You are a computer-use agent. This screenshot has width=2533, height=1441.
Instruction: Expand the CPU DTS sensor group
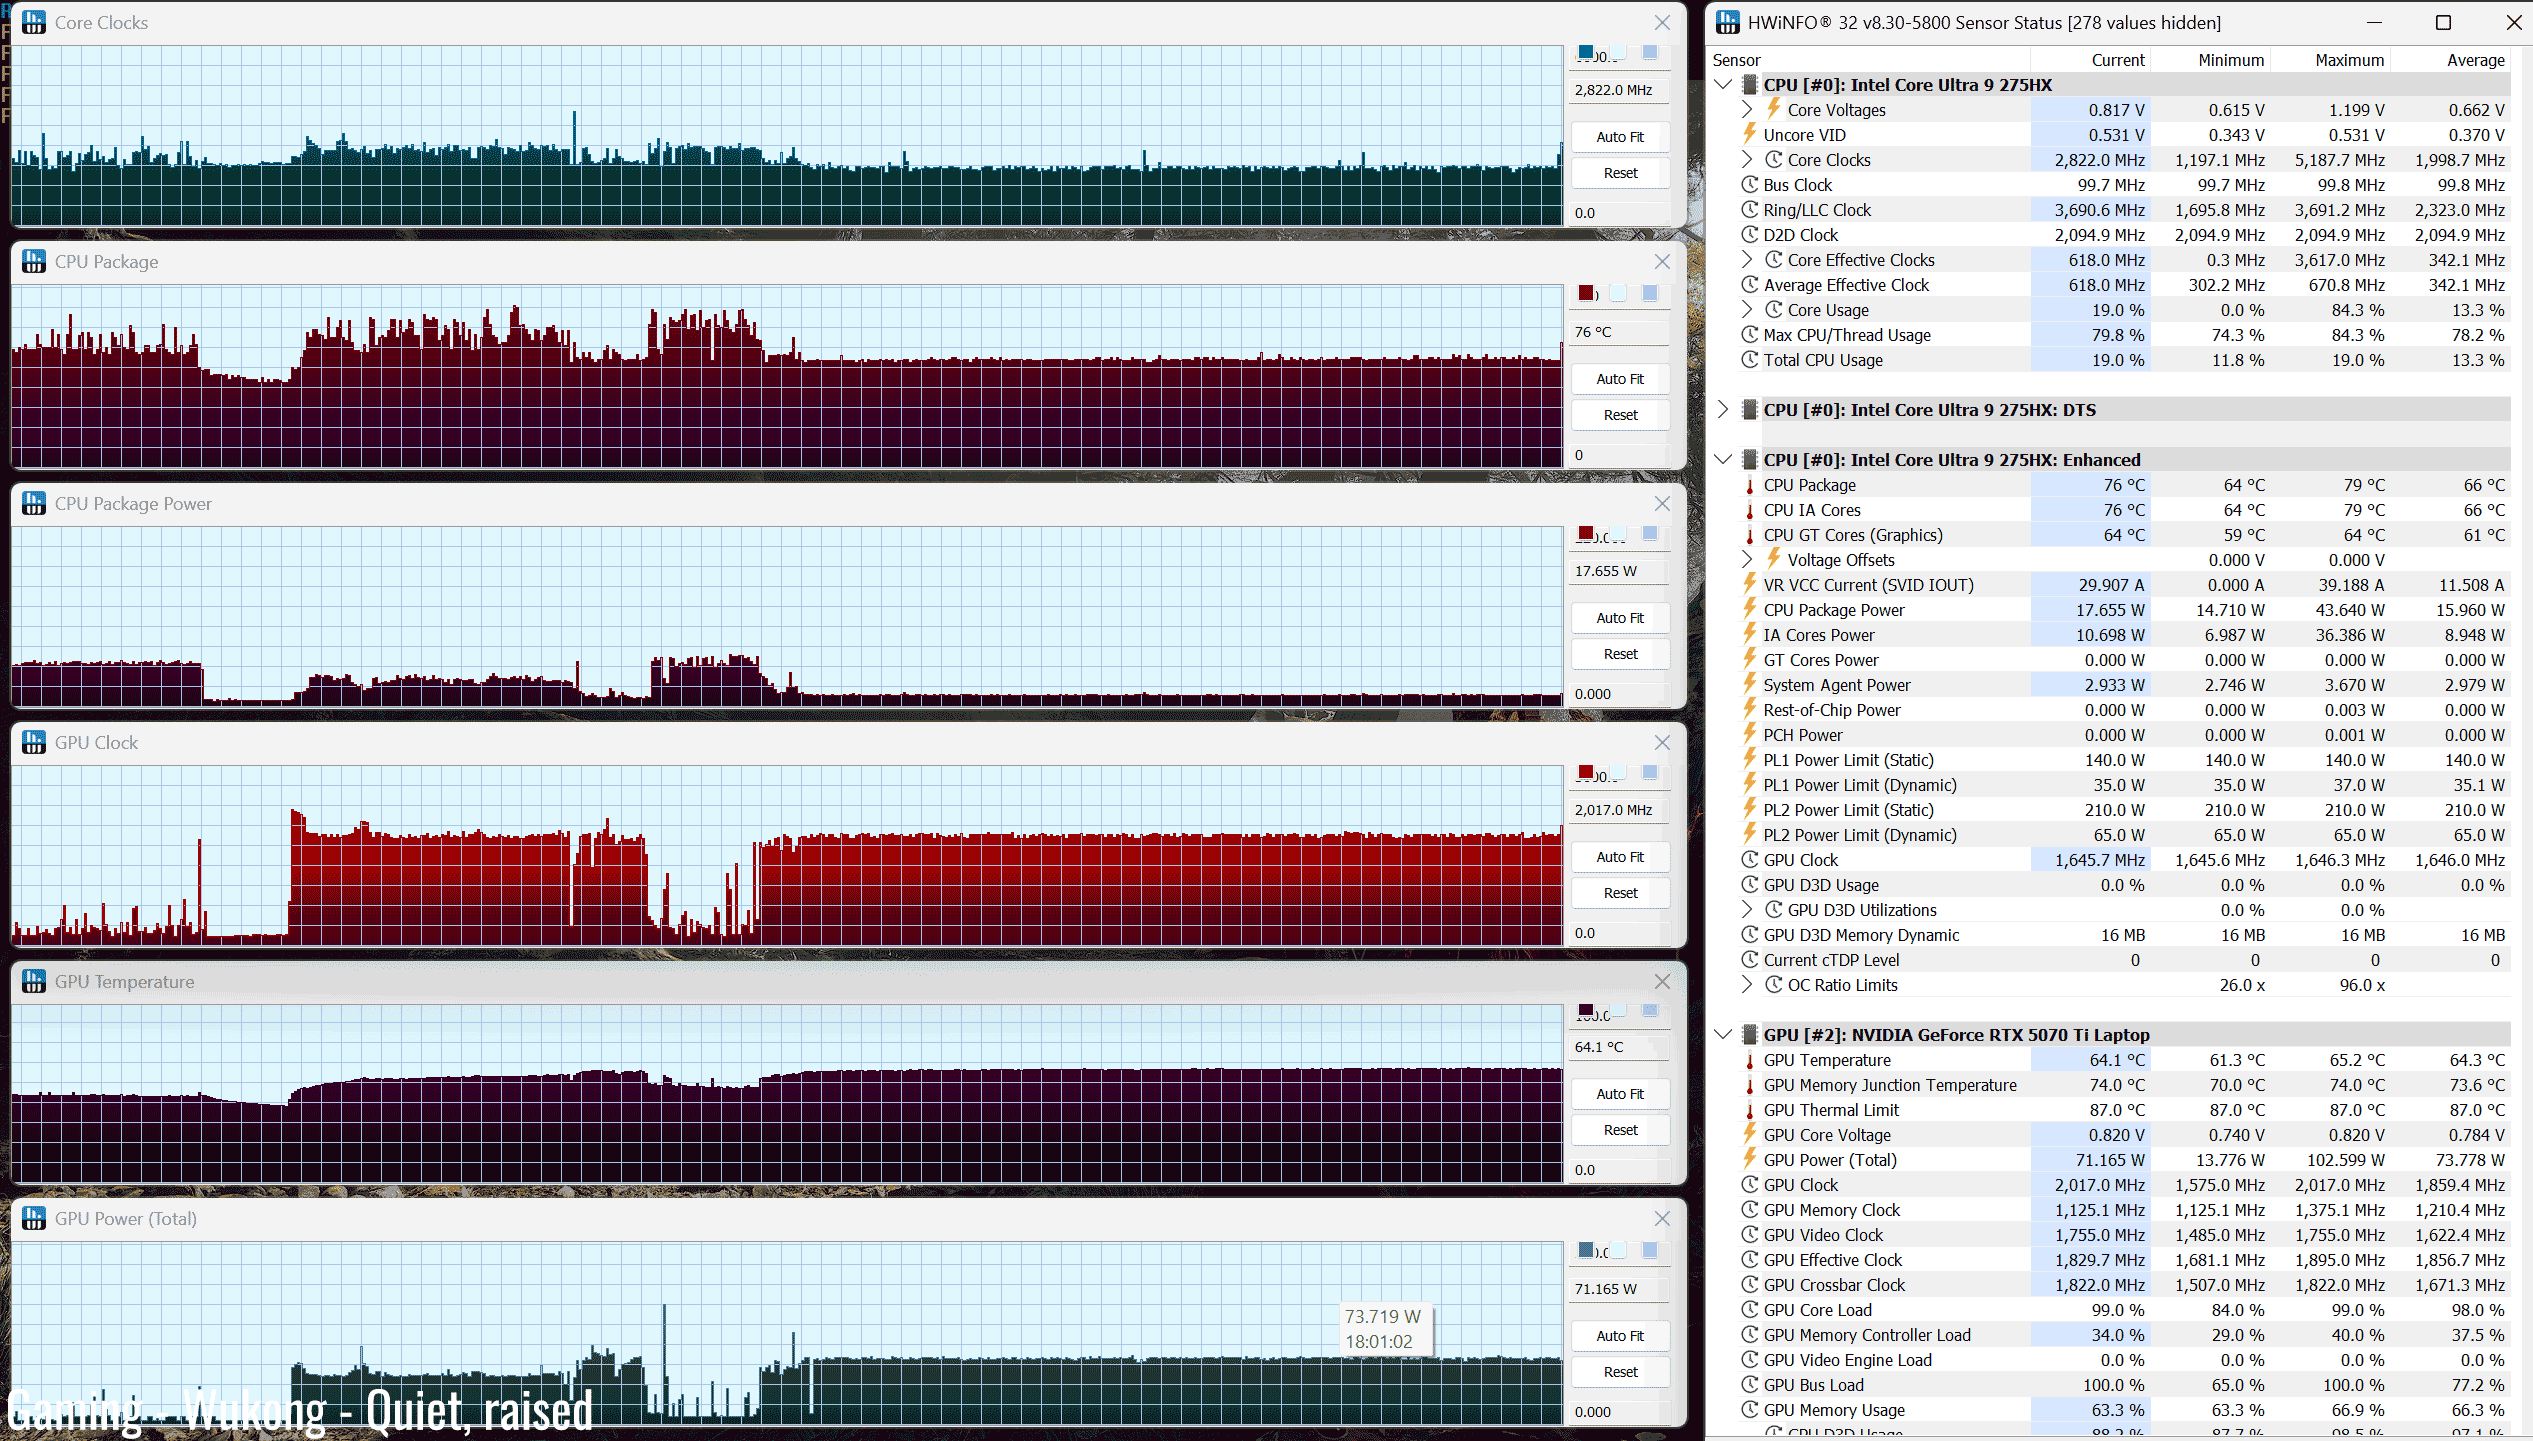click(1722, 409)
